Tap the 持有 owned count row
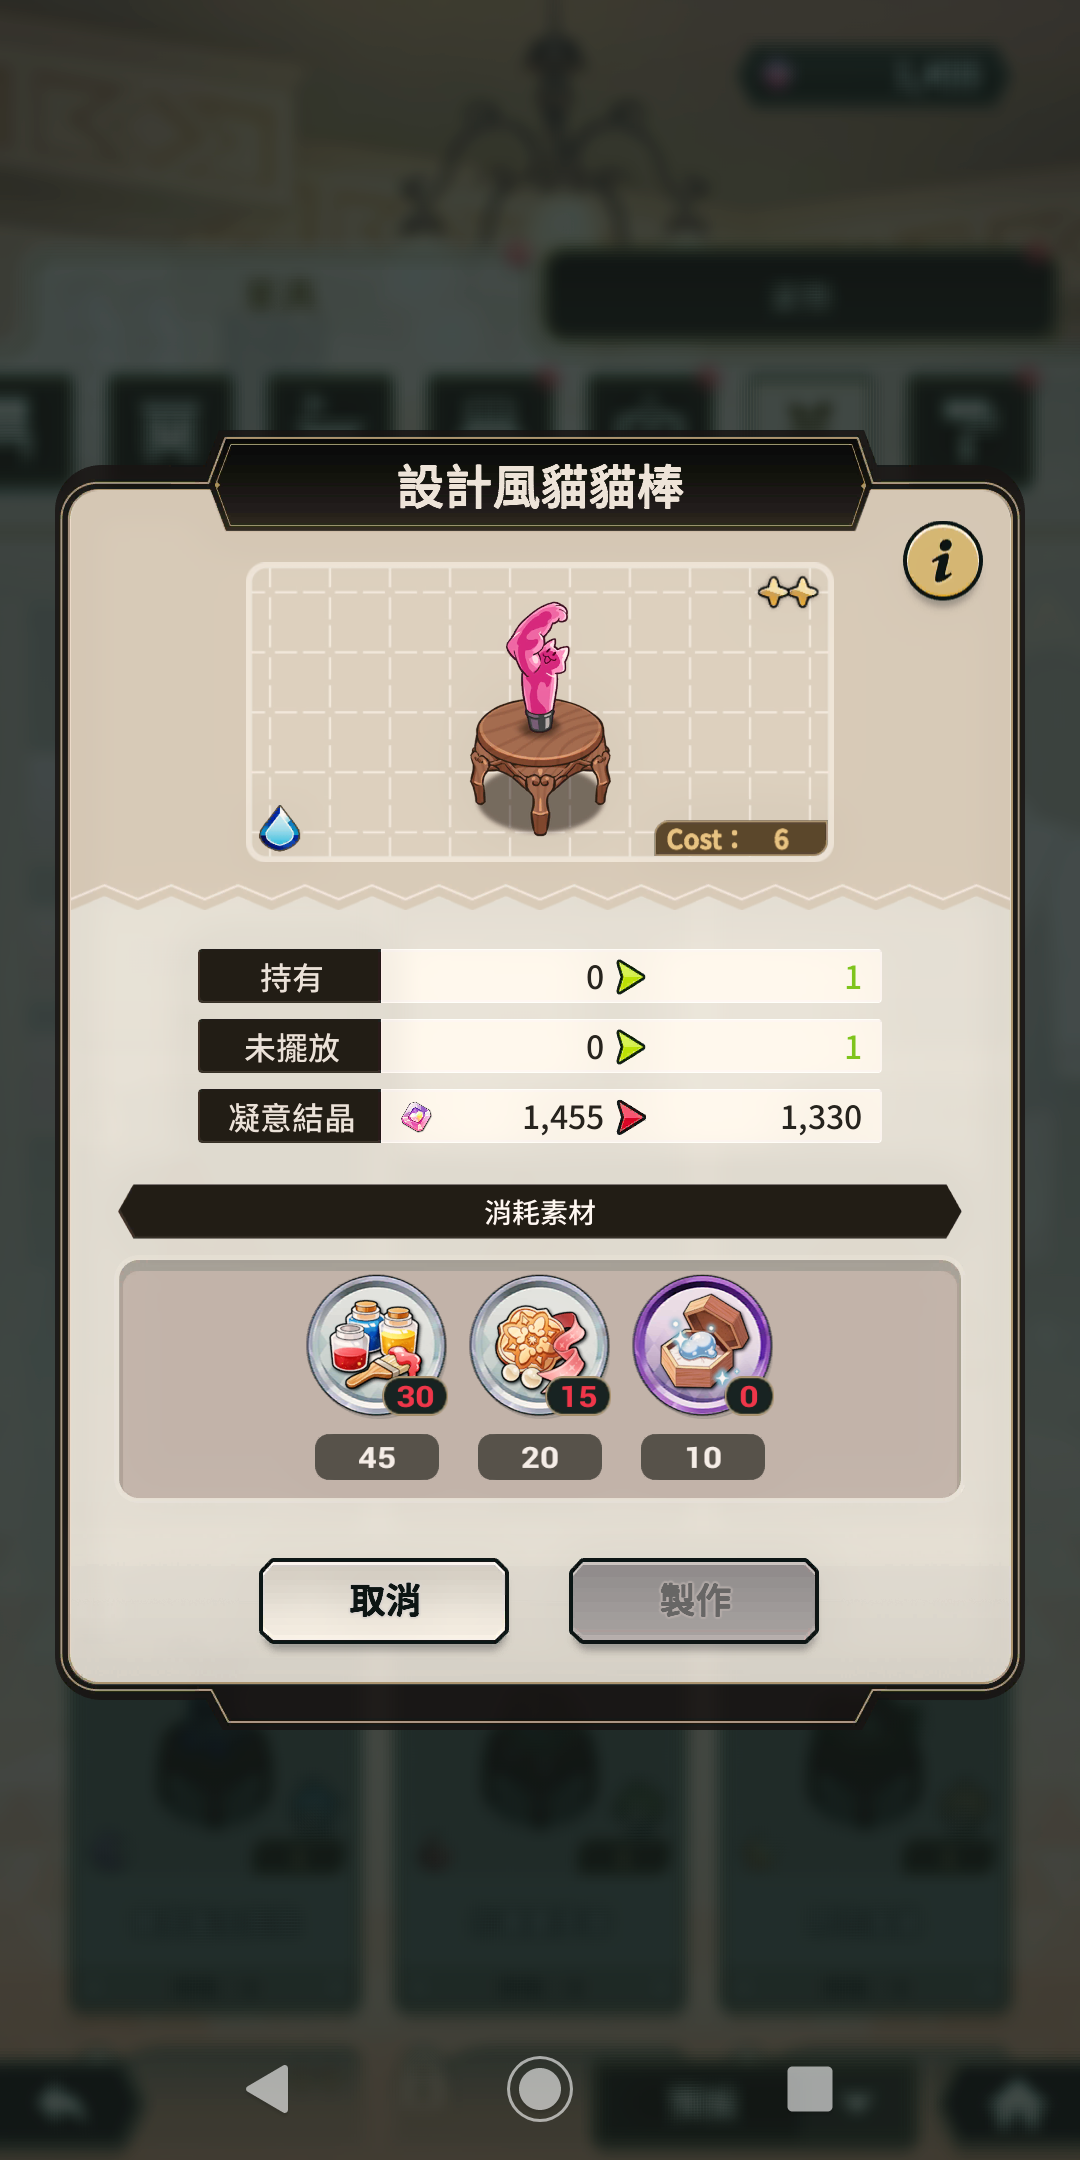The height and width of the screenshot is (2160, 1080). coord(540,976)
